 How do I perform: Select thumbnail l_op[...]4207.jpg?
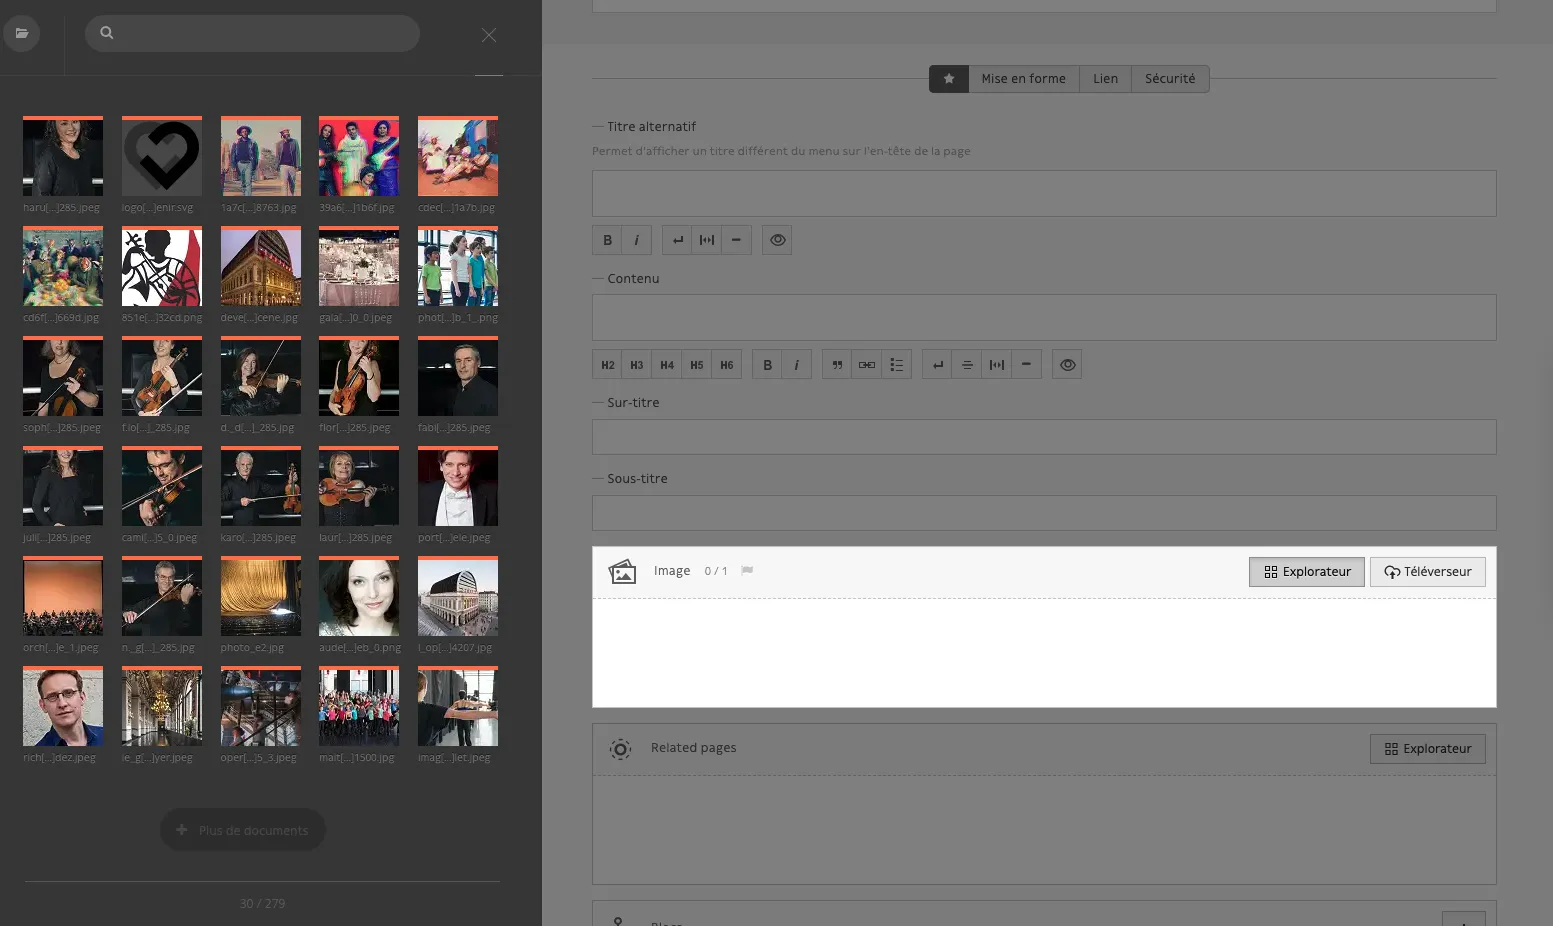coord(458,597)
